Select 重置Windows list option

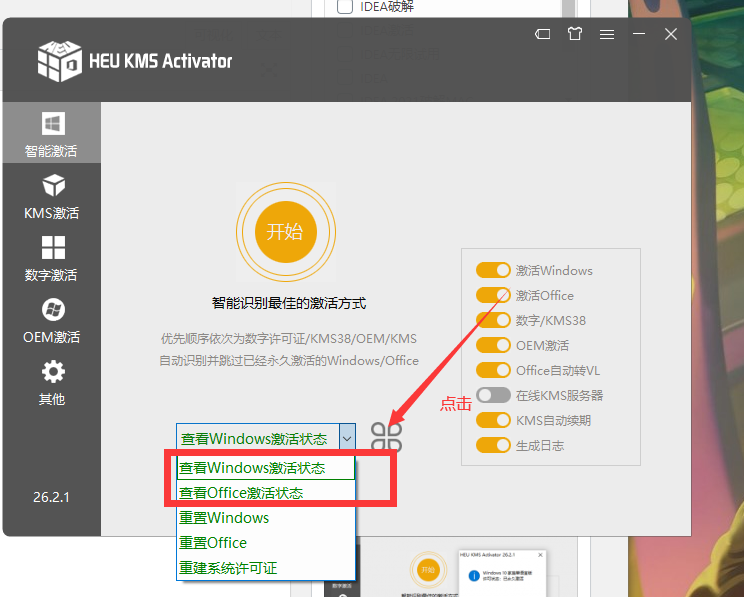[x=266, y=518]
